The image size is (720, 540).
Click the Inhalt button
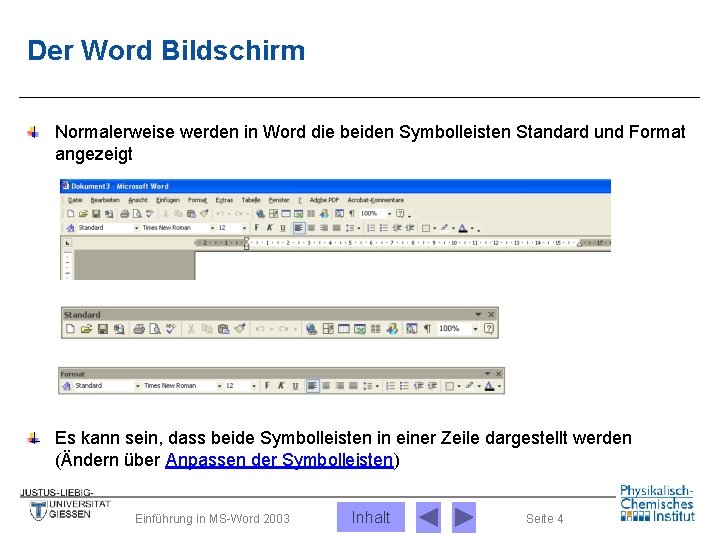coord(371,517)
